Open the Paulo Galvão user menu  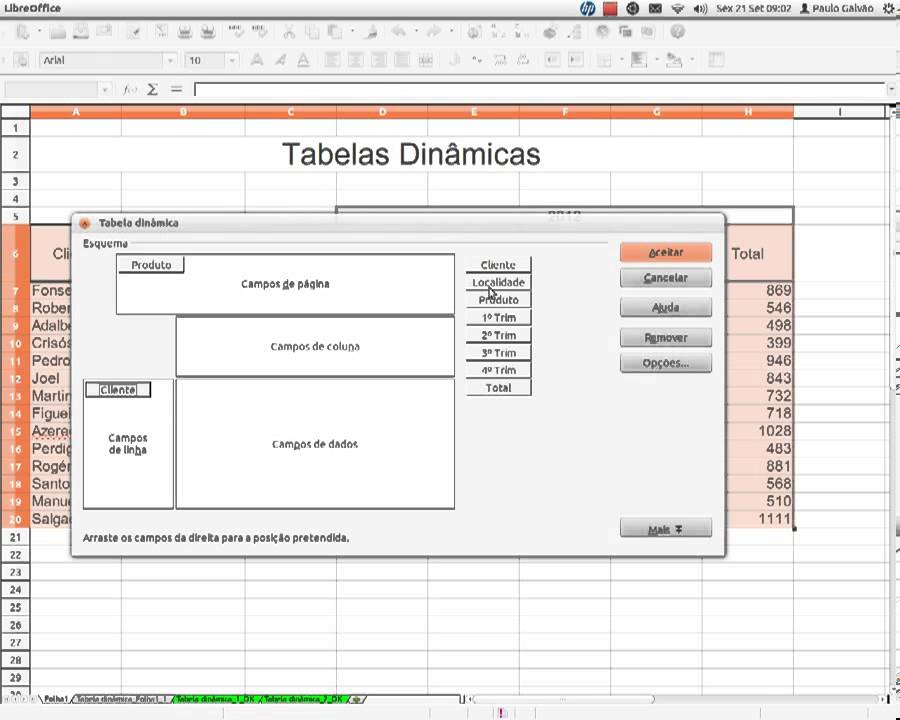pyautogui.click(x=837, y=9)
